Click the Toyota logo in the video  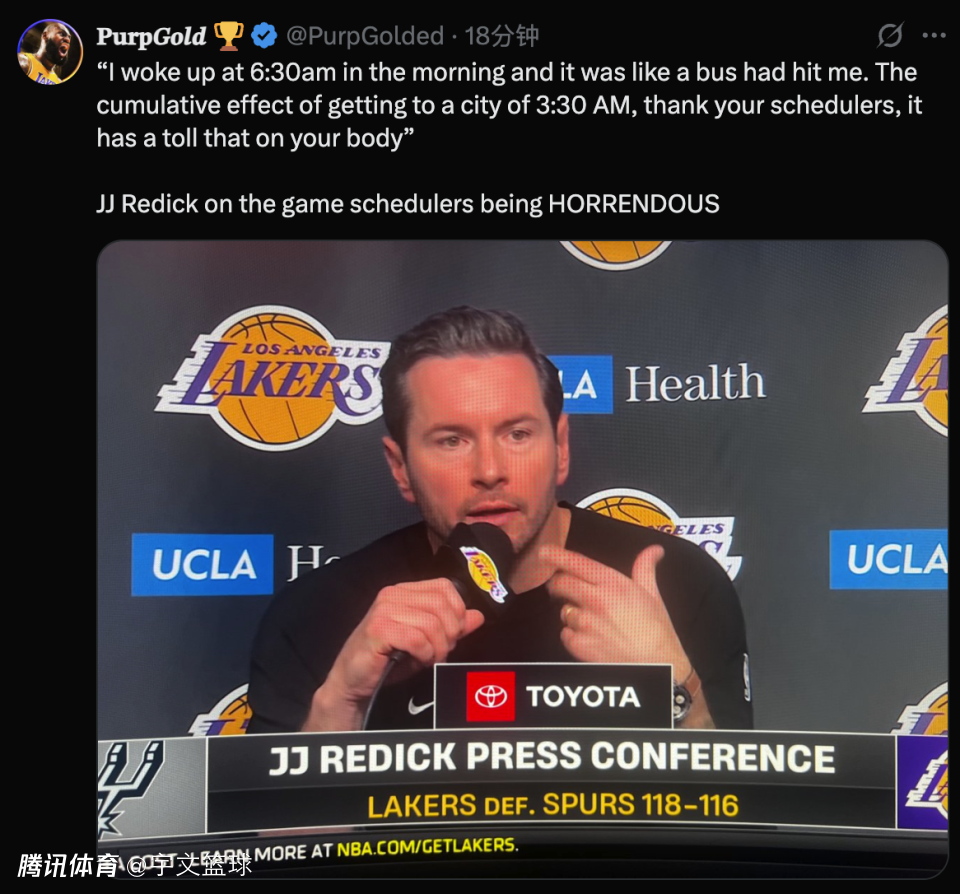pos(553,696)
